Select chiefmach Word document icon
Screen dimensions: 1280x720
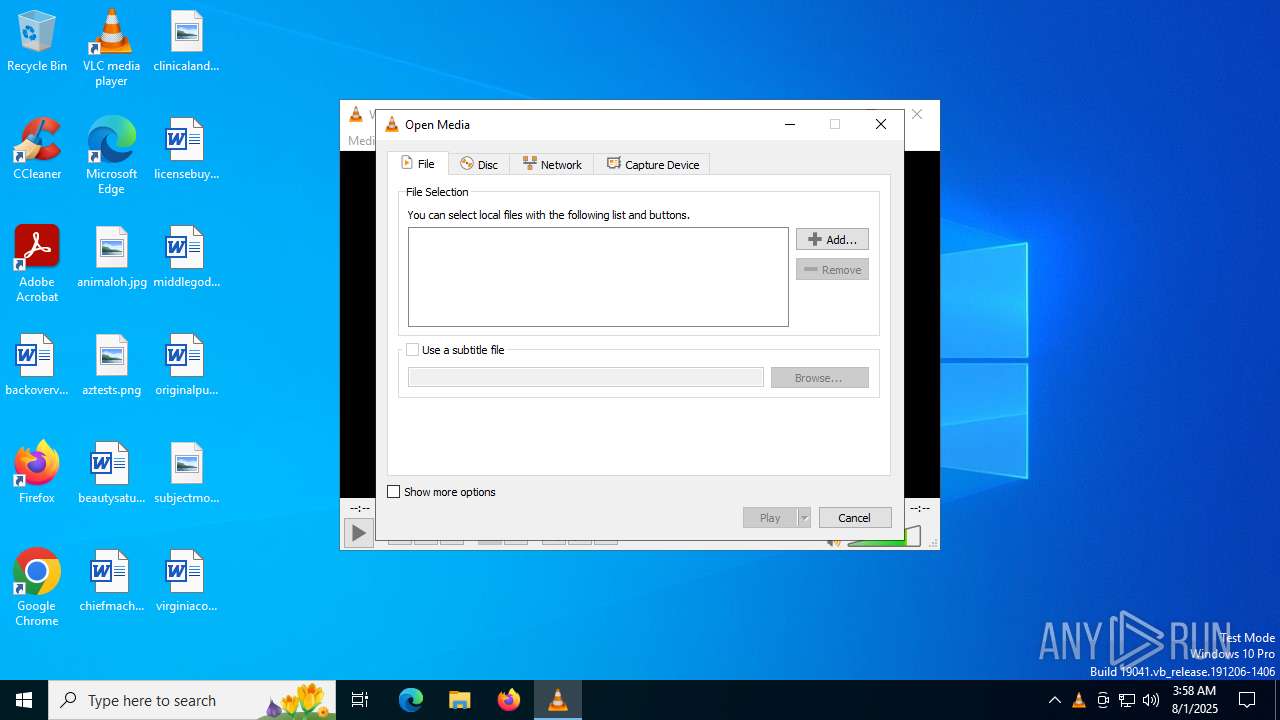click(111, 581)
